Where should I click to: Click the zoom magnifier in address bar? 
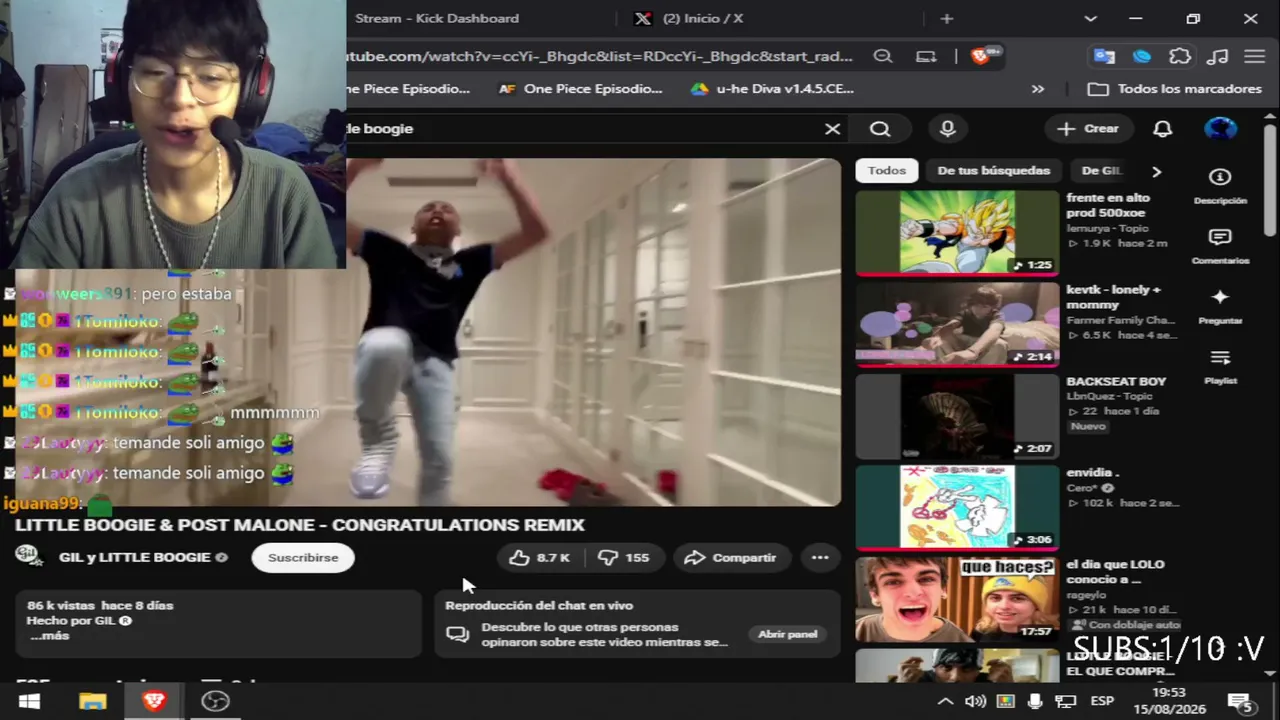coord(883,56)
